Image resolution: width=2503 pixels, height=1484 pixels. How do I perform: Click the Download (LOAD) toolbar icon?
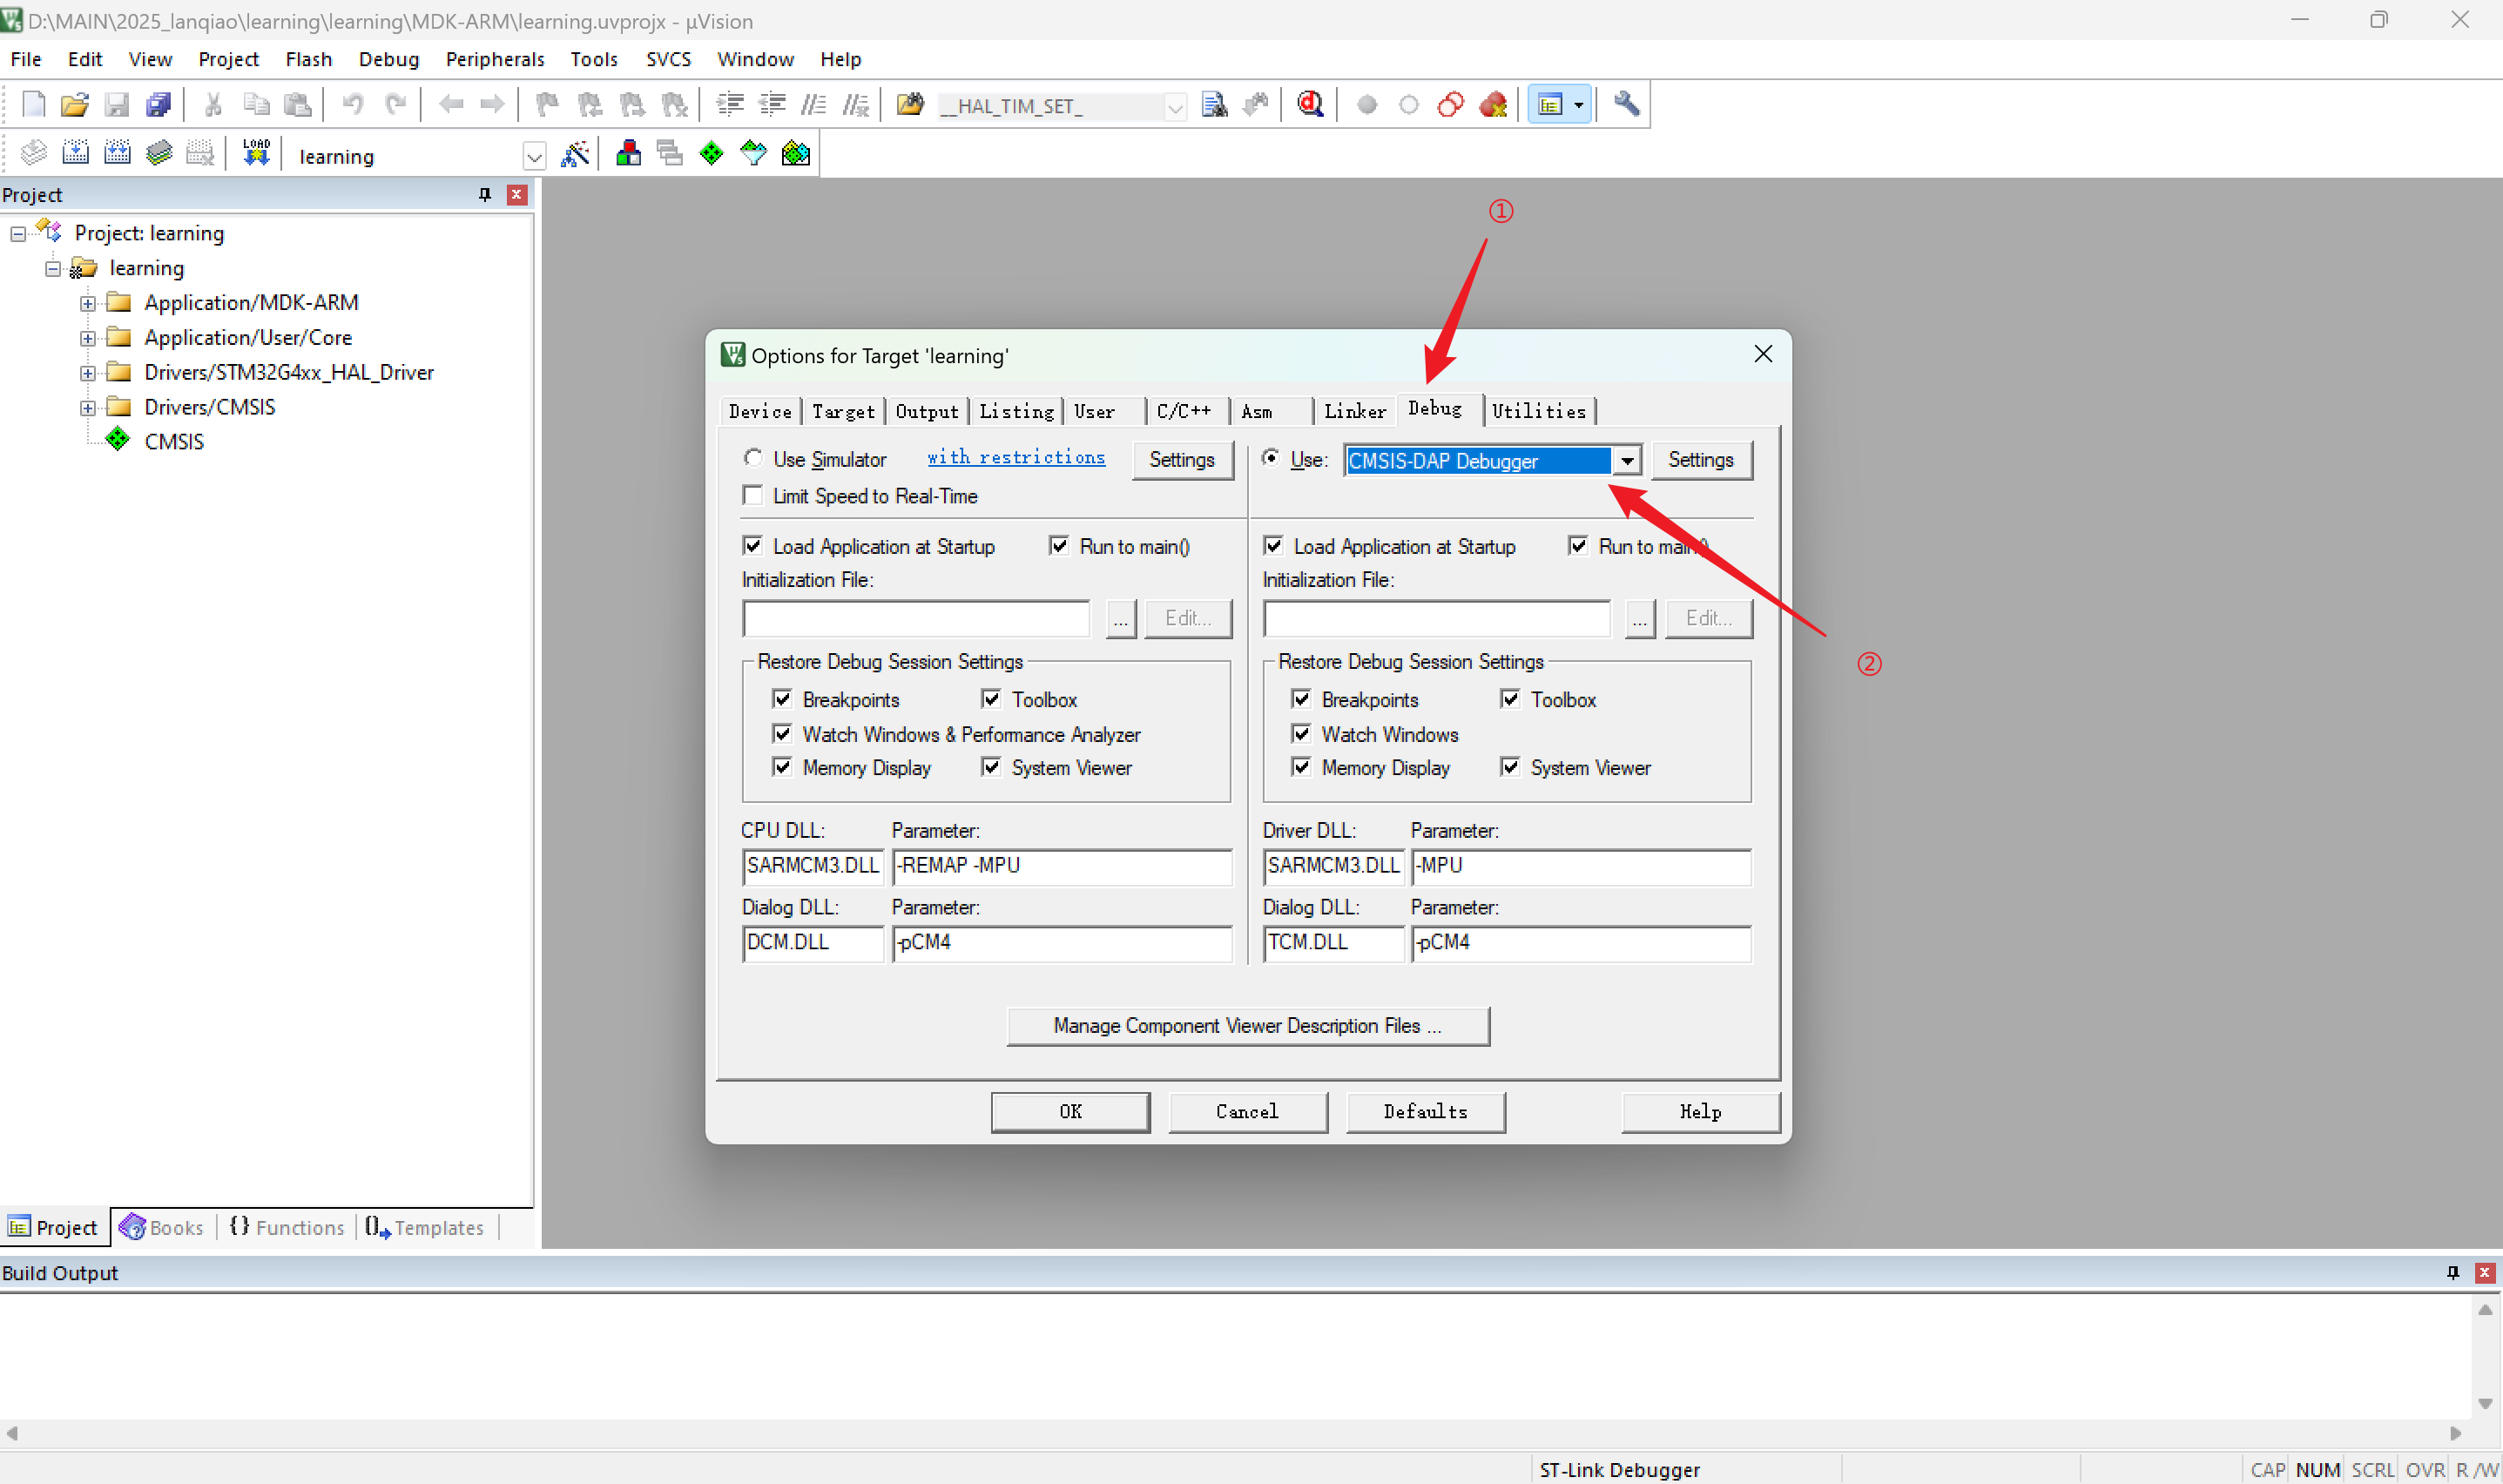point(256,153)
